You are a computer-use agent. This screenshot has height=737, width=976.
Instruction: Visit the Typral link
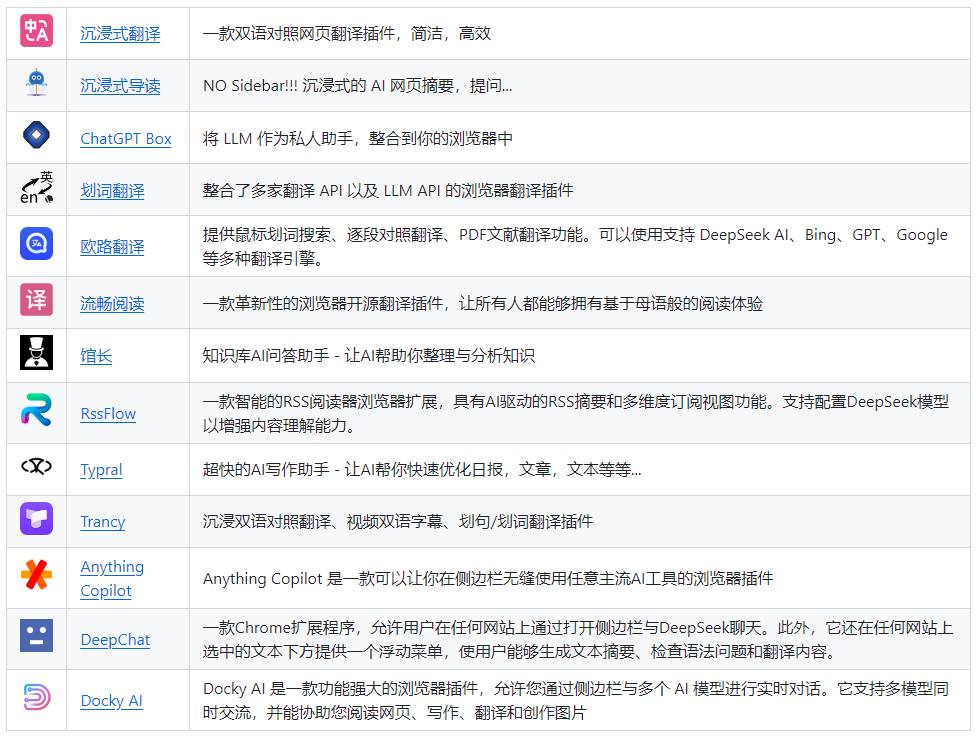(x=101, y=469)
